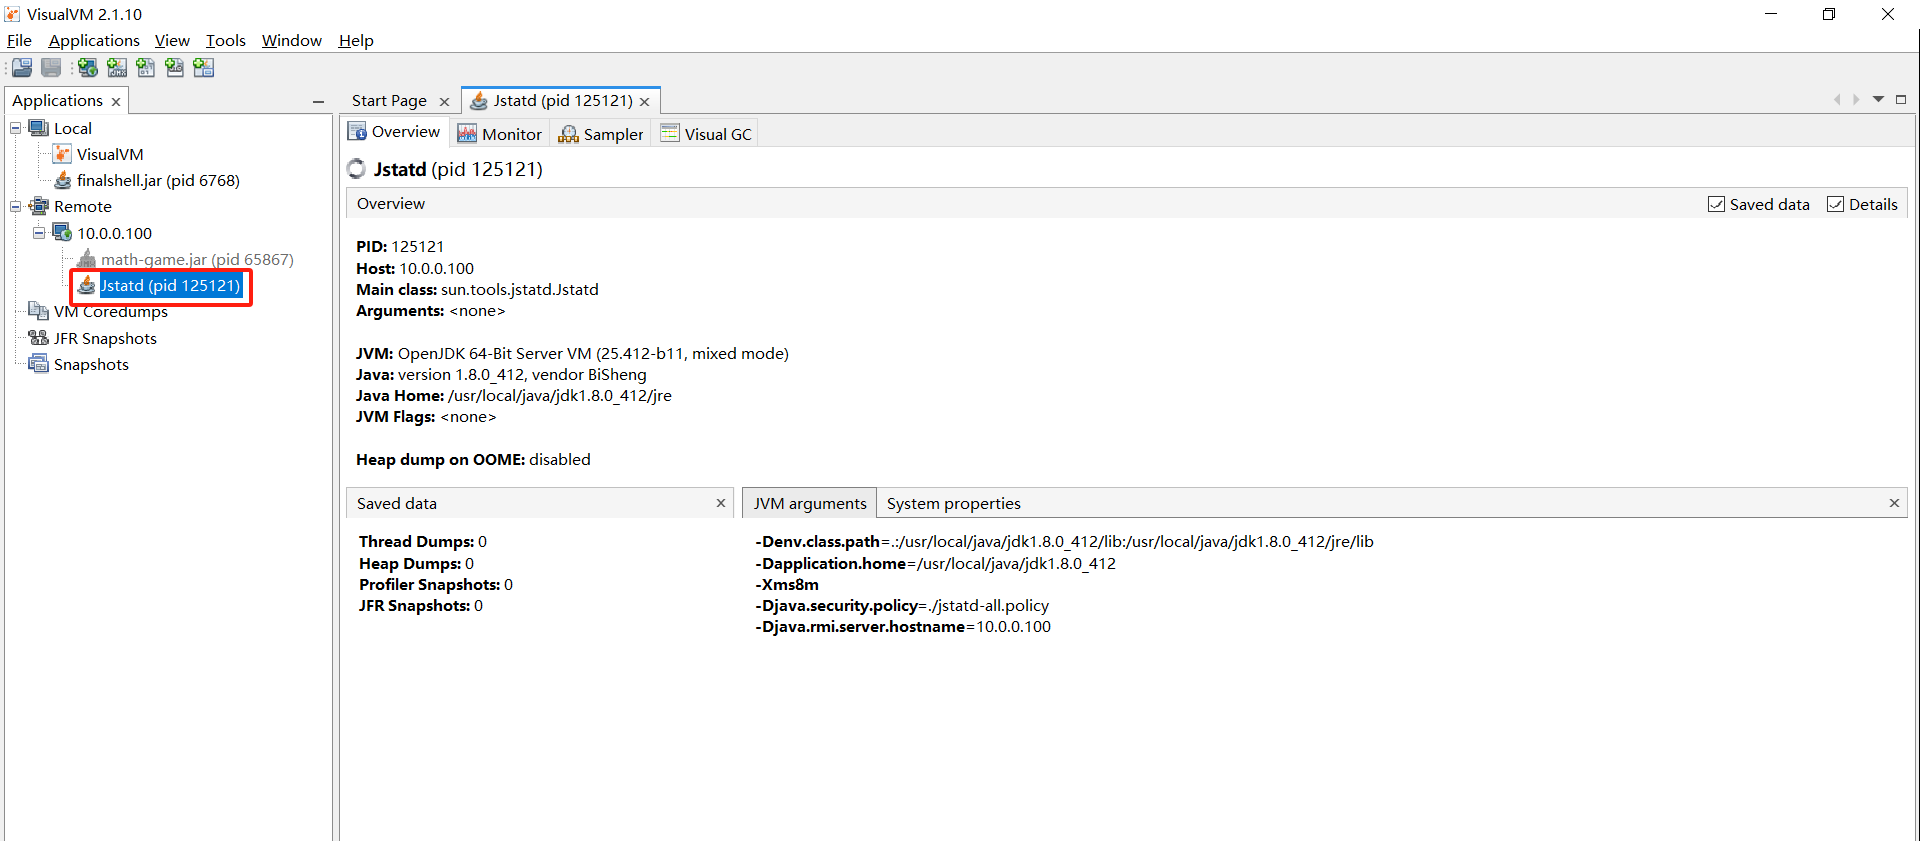Switch to the Monitor tab
This screenshot has width=1920, height=841.
click(x=500, y=134)
